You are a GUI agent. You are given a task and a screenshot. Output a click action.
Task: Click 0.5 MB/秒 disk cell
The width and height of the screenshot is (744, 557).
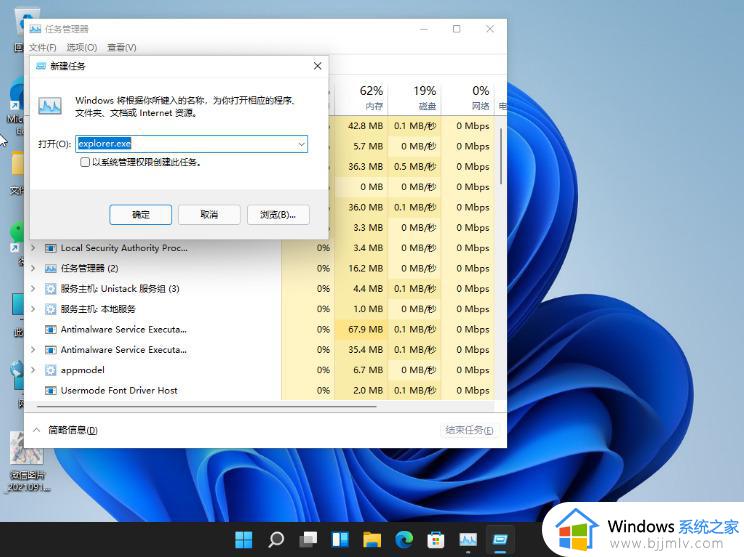click(415, 167)
